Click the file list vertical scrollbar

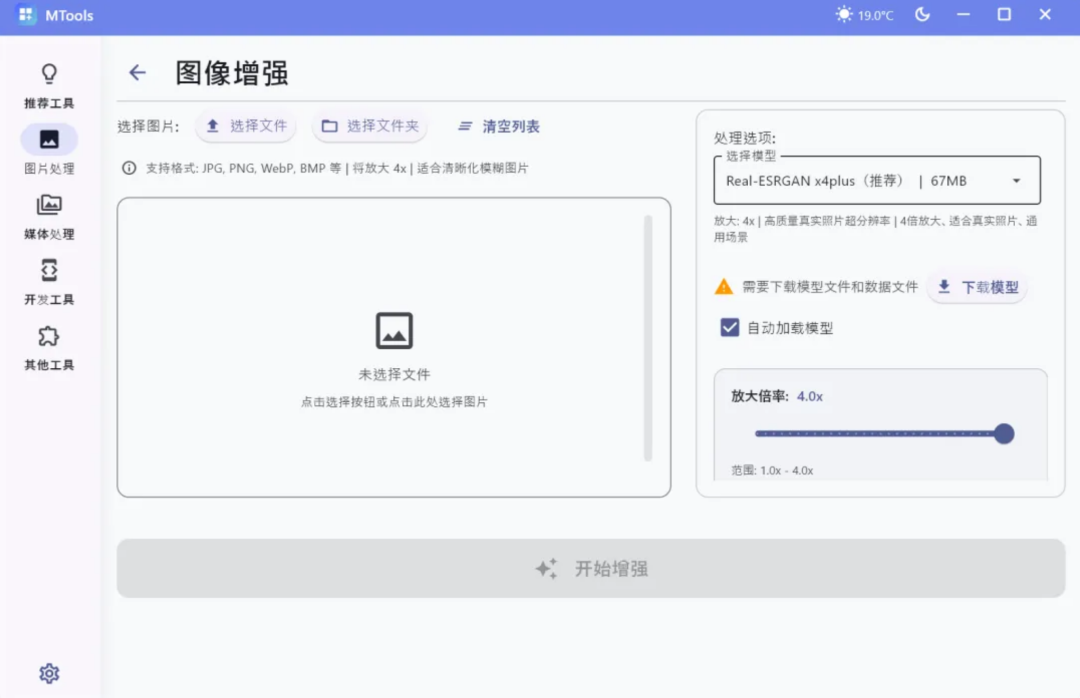point(647,338)
